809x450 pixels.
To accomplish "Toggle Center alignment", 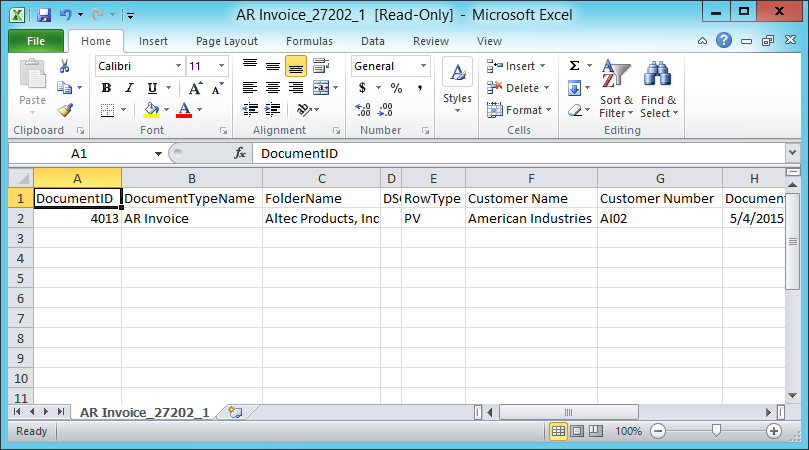I will coord(273,88).
